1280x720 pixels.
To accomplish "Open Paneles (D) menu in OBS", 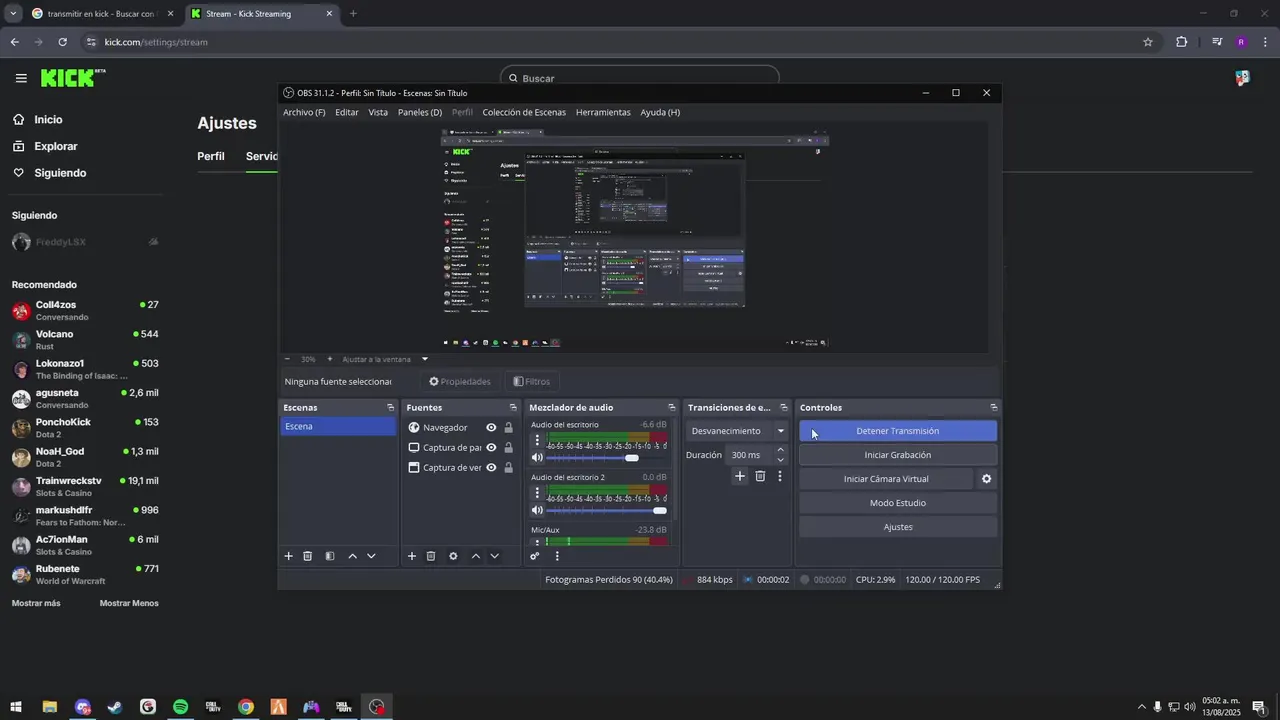I will tap(420, 112).
